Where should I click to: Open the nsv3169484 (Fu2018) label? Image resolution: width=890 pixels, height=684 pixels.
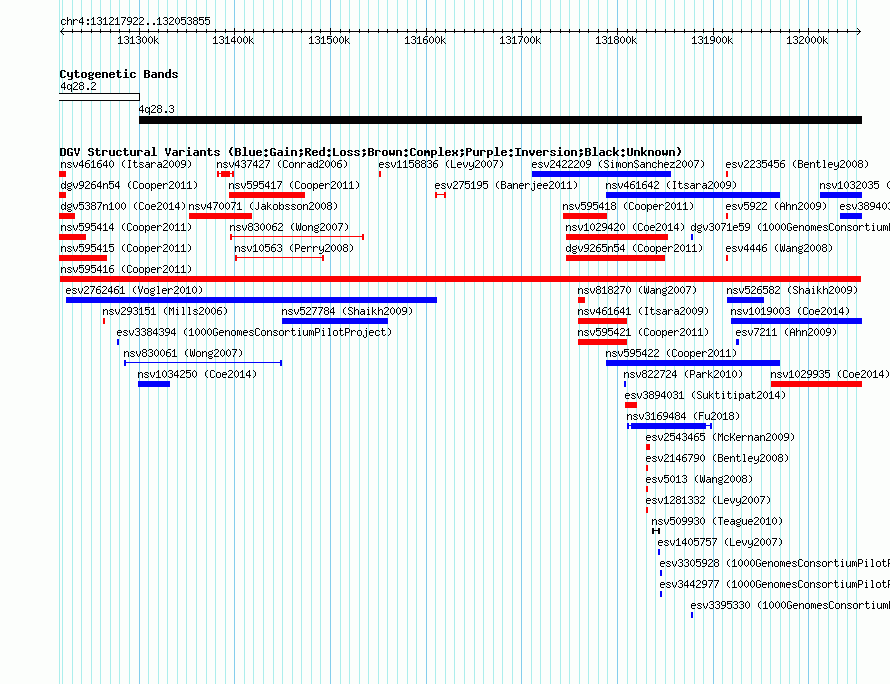click(683, 416)
